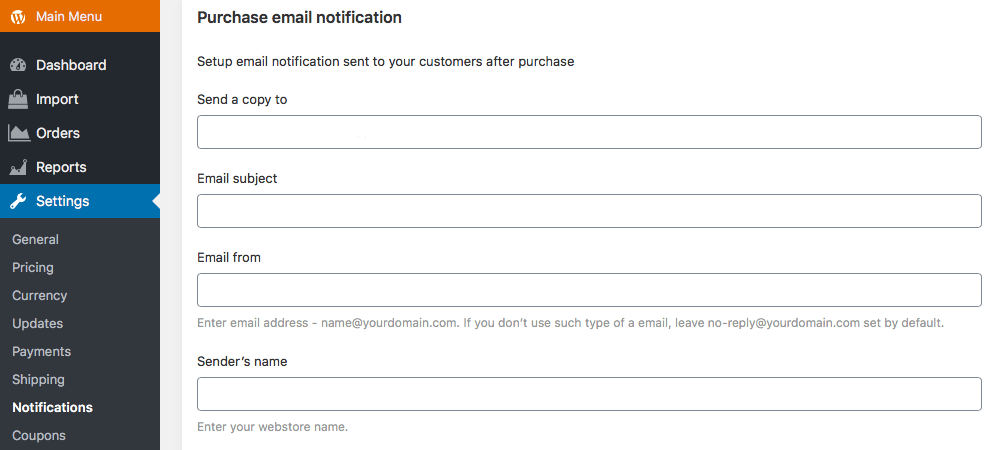This screenshot has height=450, width=997.
Task: Click the Orders chart icon
Action: point(18,133)
